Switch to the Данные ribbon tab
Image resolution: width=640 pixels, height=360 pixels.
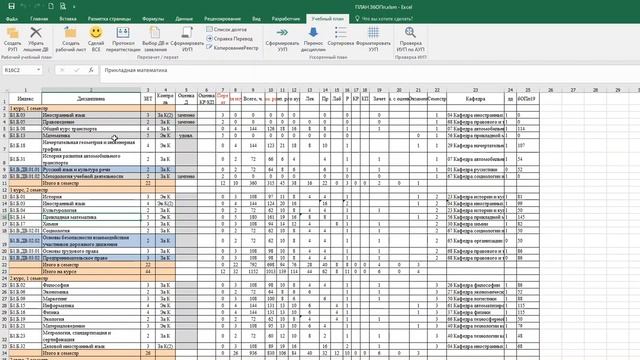click(x=184, y=19)
